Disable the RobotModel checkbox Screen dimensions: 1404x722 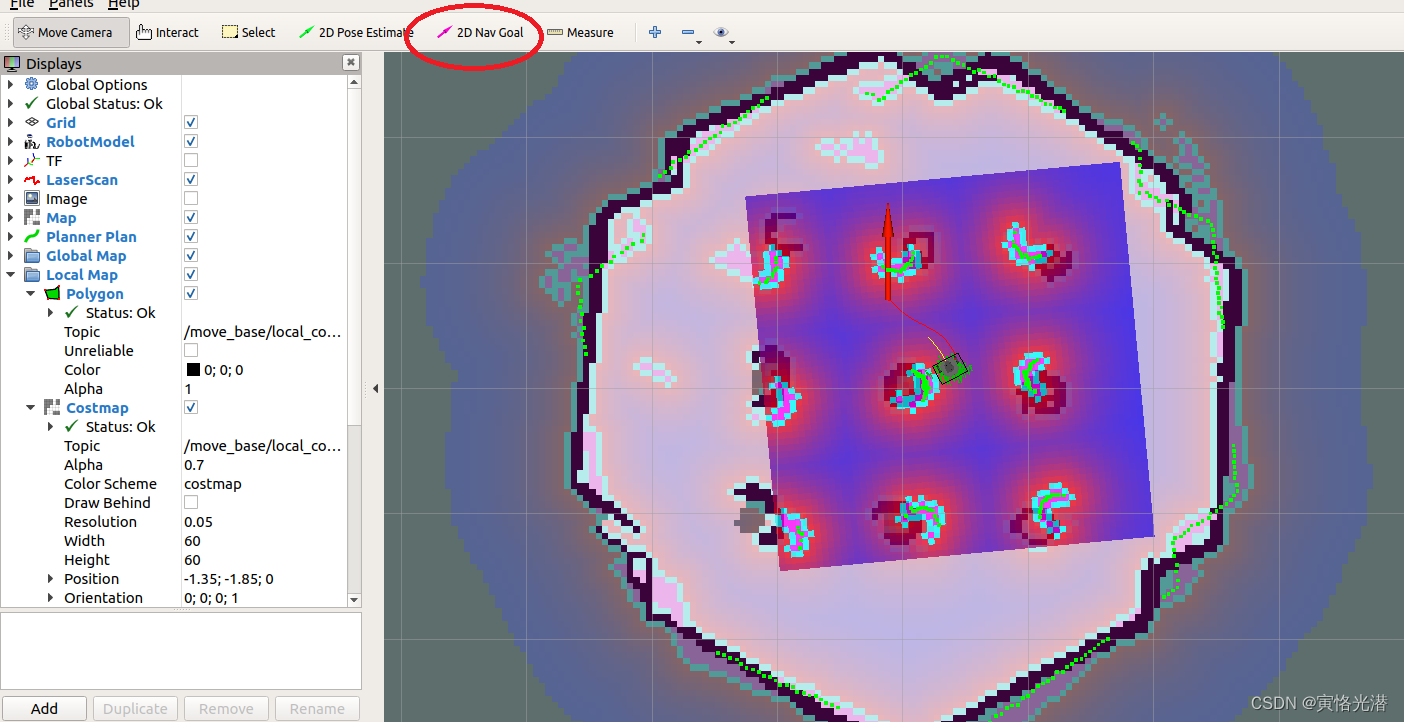(191, 141)
